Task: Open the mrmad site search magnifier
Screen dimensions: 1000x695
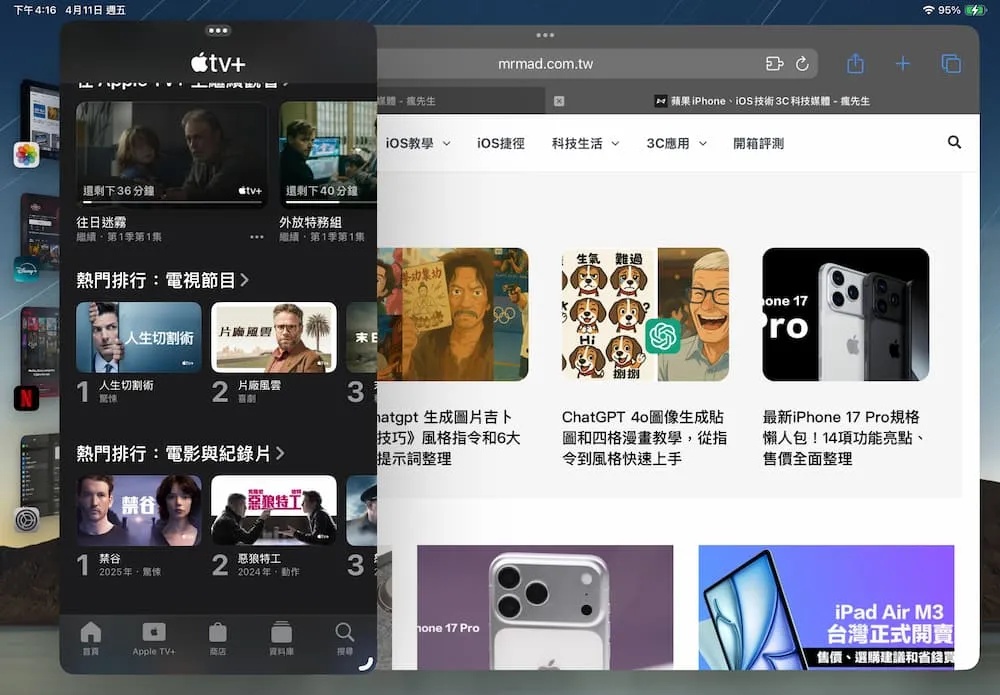Action: [954, 142]
